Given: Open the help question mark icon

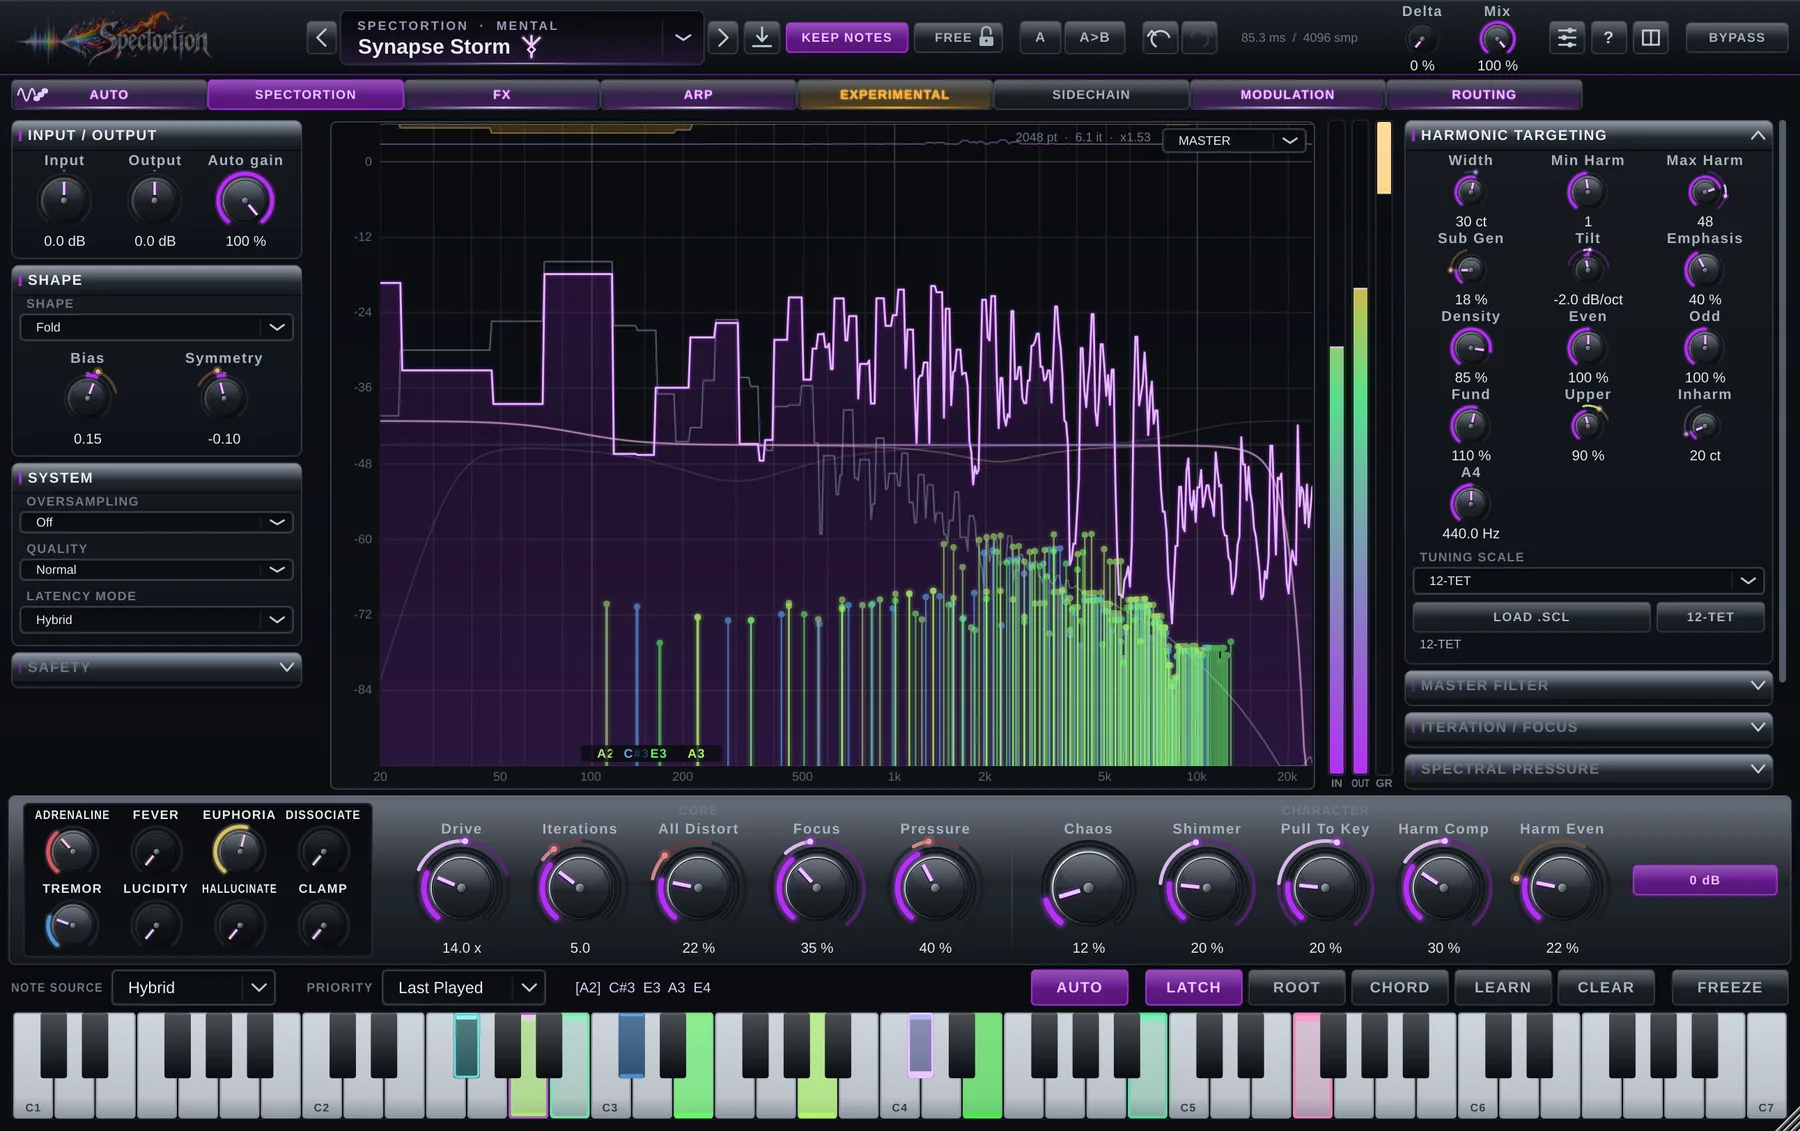Looking at the screenshot, I should point(1608,38).
